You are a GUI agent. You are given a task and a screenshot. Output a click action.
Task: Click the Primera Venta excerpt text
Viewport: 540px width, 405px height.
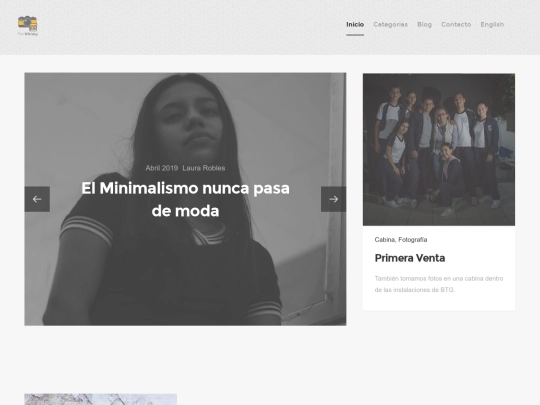[439, 284]
